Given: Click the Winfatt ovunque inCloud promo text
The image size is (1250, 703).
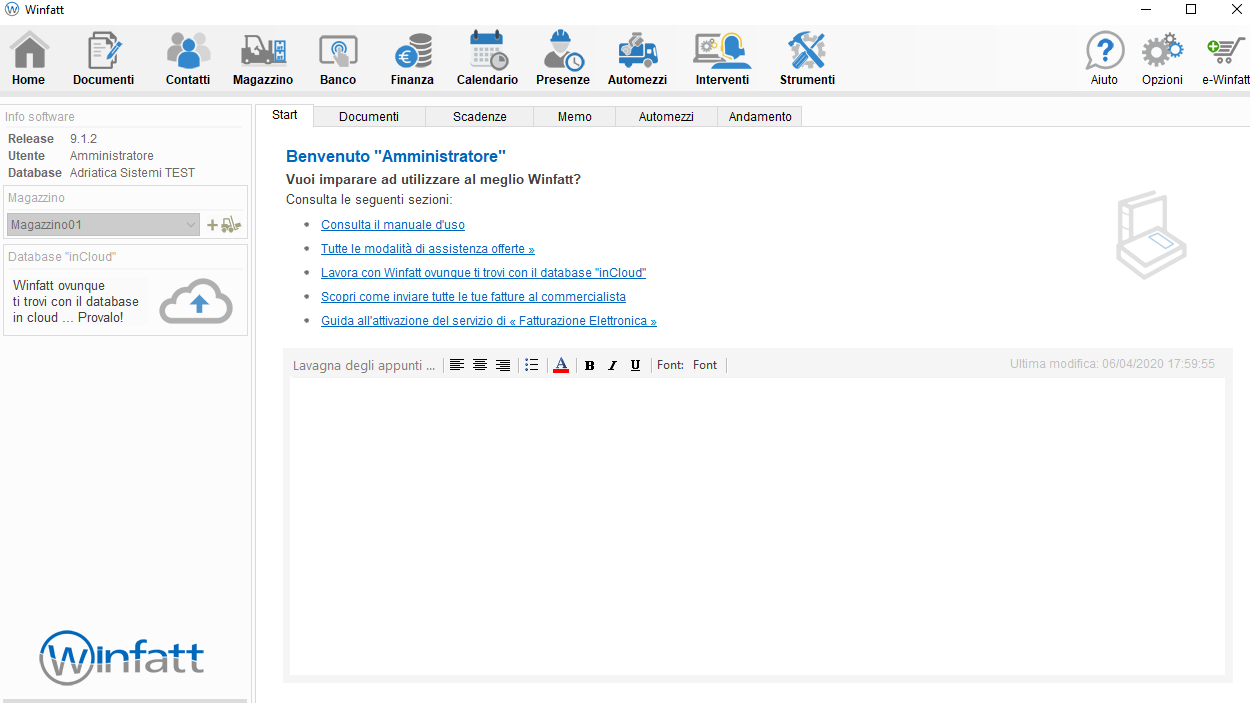Looking at the screenshot, I should [x=76, y=301].
